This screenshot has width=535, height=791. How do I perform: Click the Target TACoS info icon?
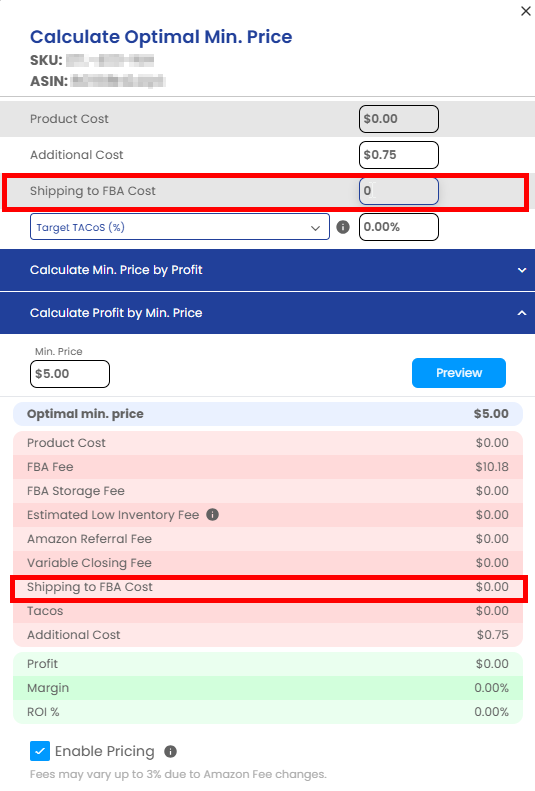(343, 227)
